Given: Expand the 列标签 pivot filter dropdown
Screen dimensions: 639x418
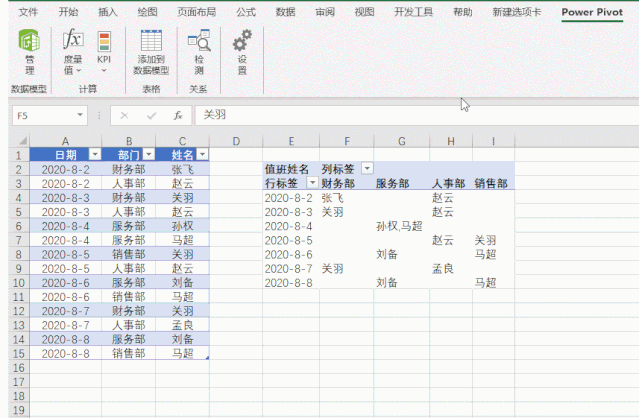Looking at the screenshot, I should pos(367,169).
